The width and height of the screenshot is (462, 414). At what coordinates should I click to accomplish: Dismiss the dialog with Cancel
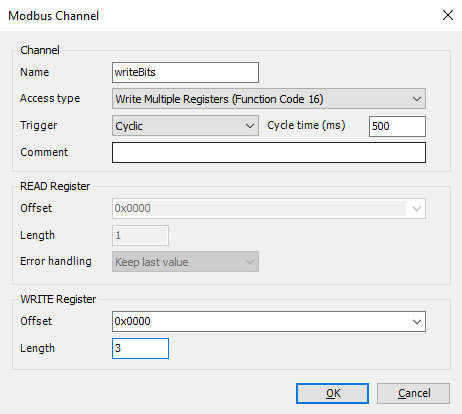tap(413, 393)
